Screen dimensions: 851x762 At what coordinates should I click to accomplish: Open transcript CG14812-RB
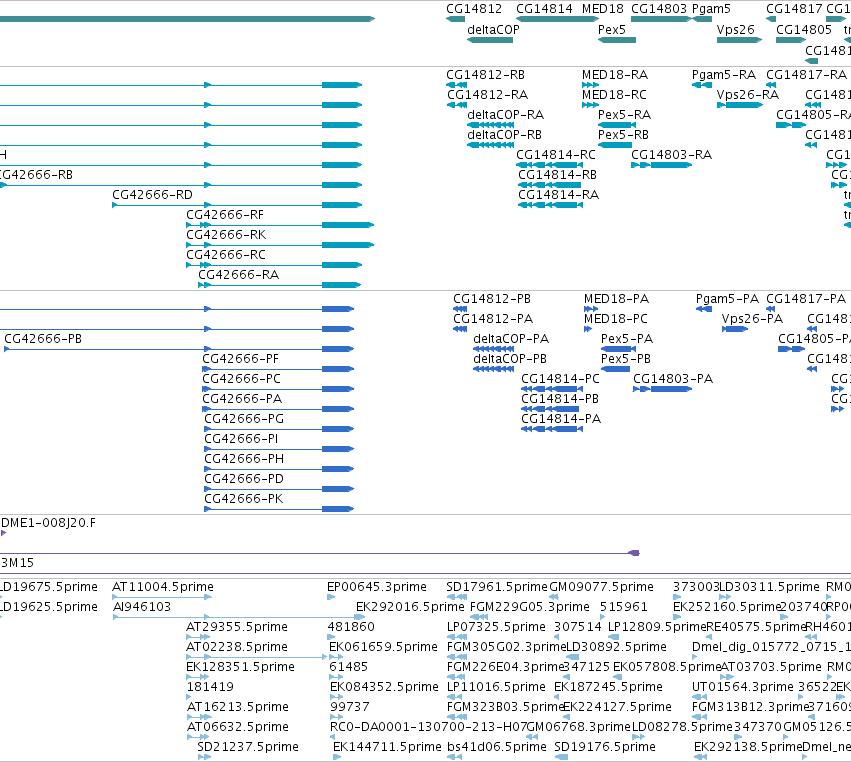tap(485, 75)
